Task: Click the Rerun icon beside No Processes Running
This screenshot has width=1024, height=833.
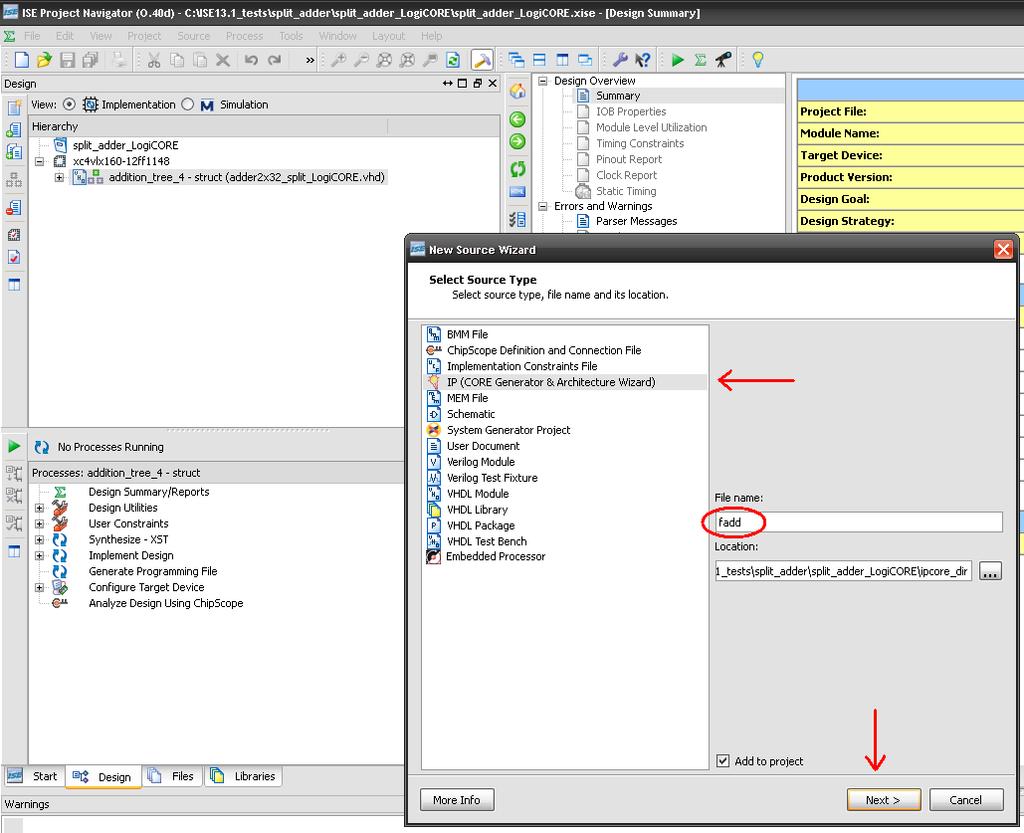Action: (x=42, y=447)
